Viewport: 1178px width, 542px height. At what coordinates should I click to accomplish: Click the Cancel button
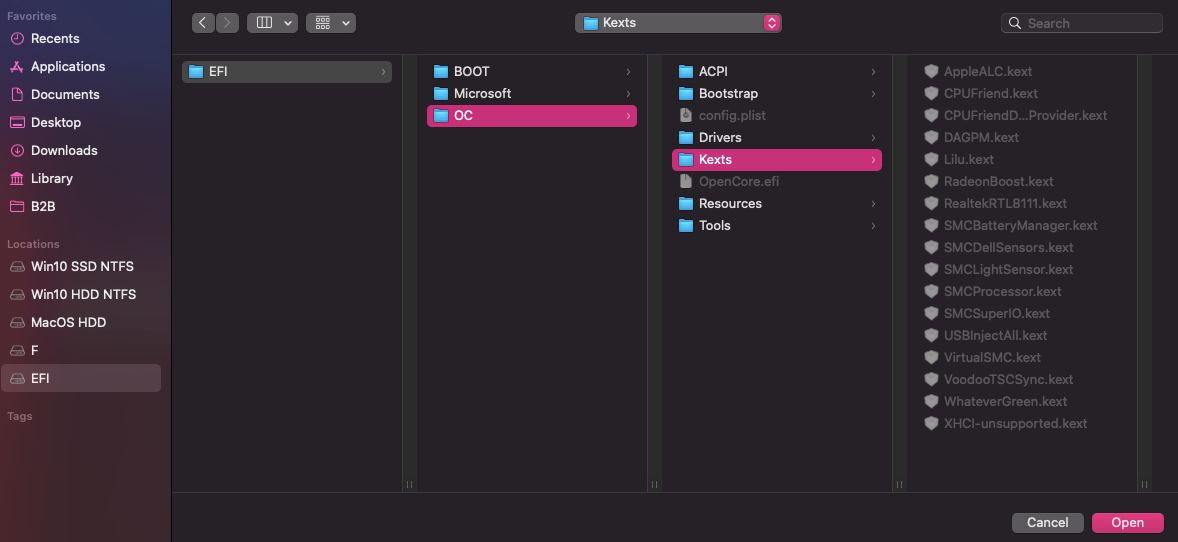1048,522
